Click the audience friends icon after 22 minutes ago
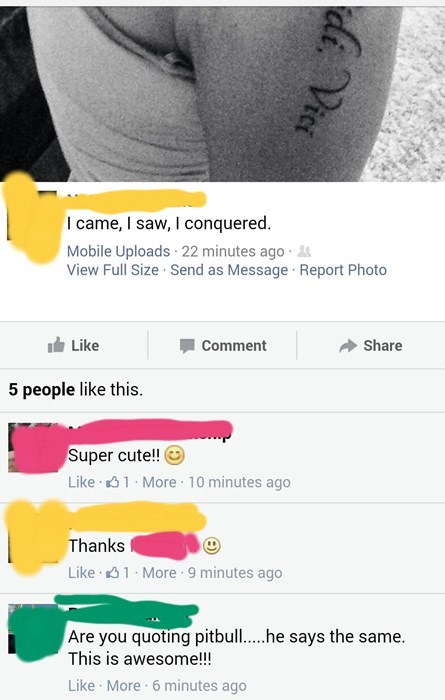This screenshot has width=445, height=700. (304, 251)
